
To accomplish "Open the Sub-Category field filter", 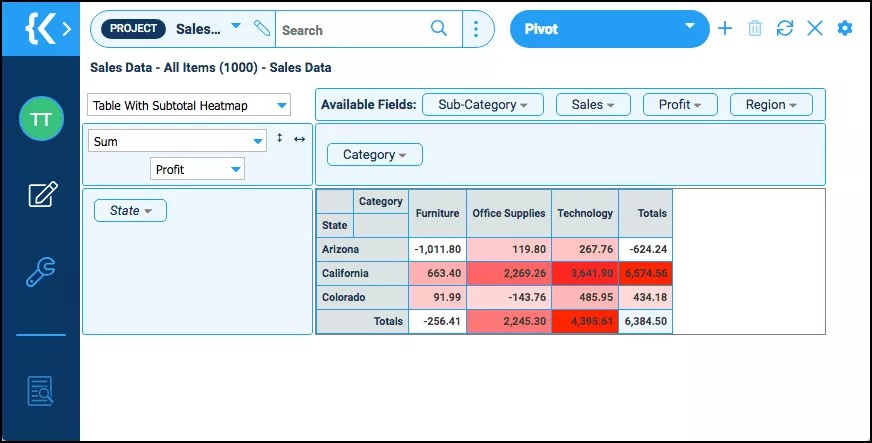I will coord(483,104).
